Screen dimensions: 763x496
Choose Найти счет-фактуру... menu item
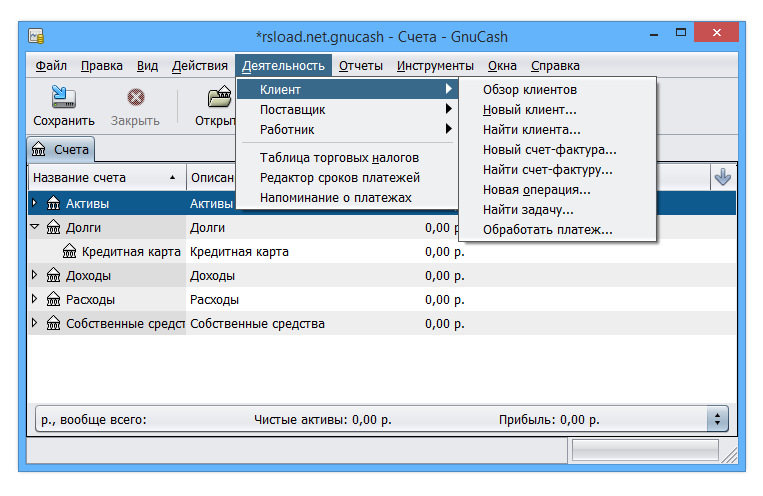tap(558, 169)
